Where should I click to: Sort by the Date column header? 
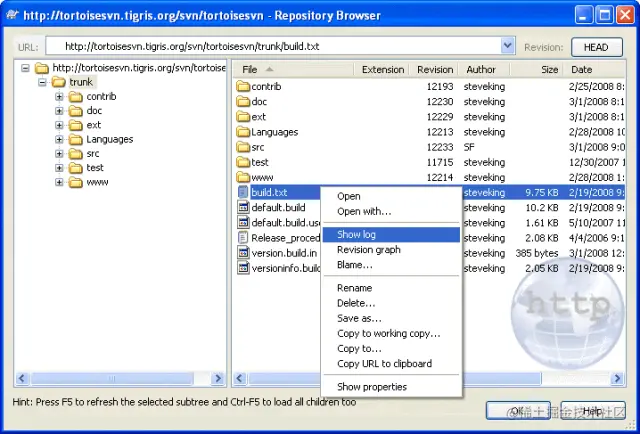click(594, 70)
